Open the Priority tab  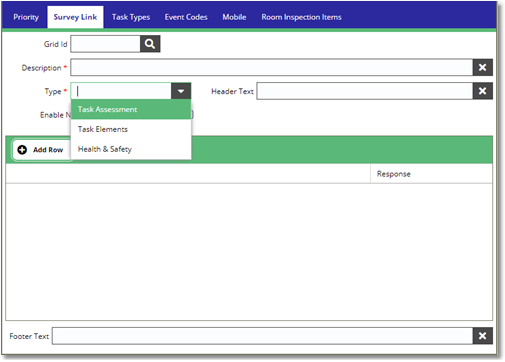click(x=26, y=17)
